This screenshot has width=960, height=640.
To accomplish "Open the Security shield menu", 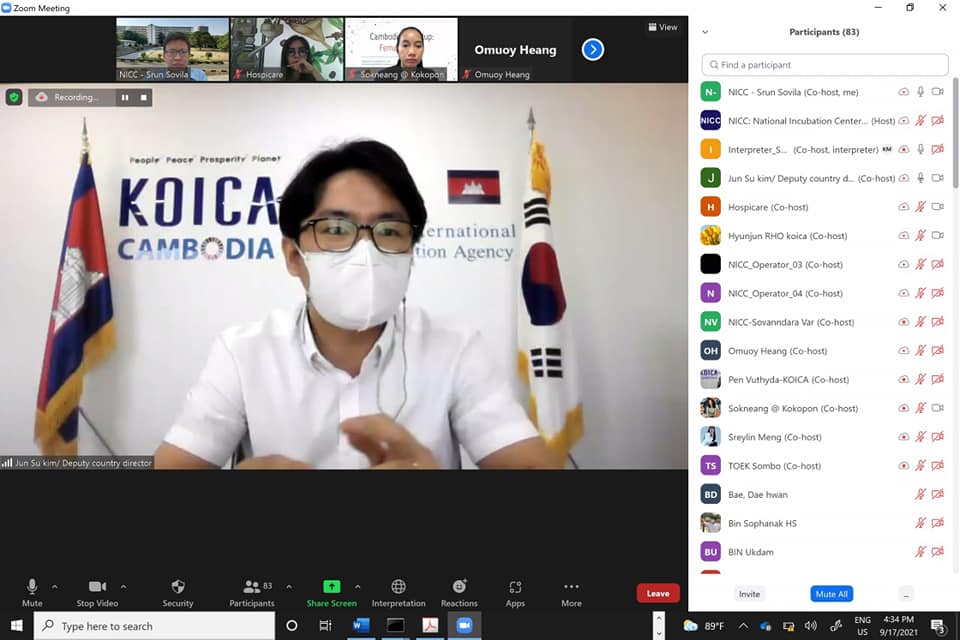I will click(178, 592).
